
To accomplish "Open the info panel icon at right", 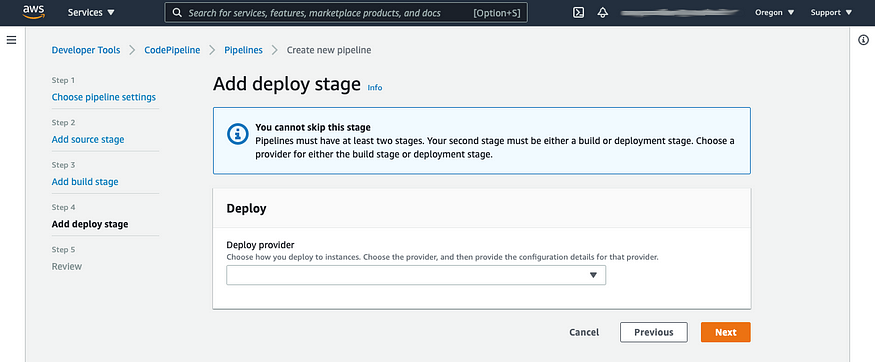I will (863, 40).
